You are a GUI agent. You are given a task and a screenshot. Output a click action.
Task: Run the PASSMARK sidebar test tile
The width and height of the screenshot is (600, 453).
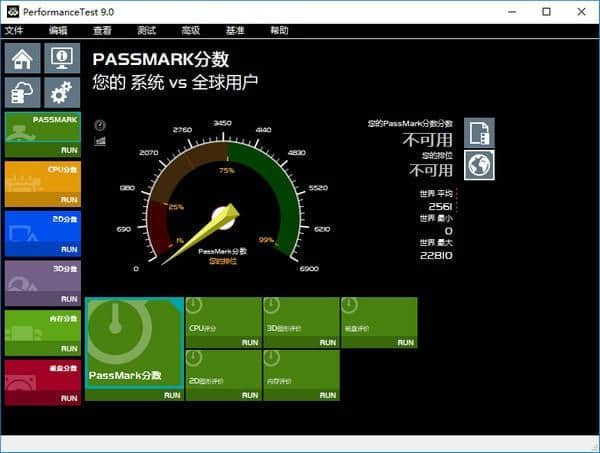pos(43,135)
